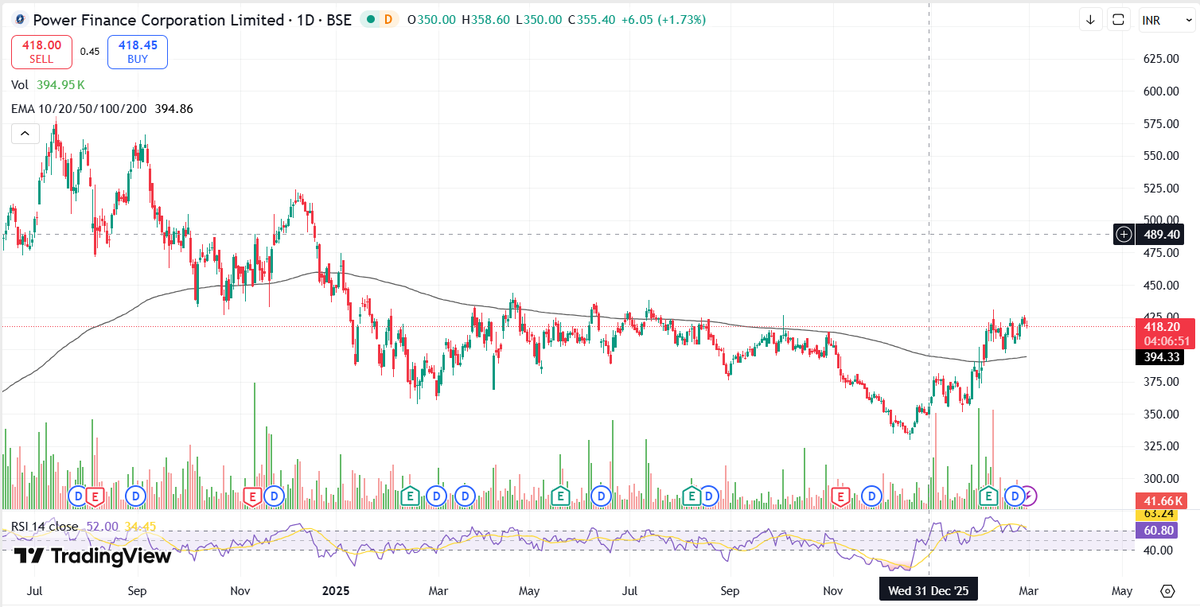Click the H358.60 high value
Screen dimensions: 1200x607
(x=485, y=19)
